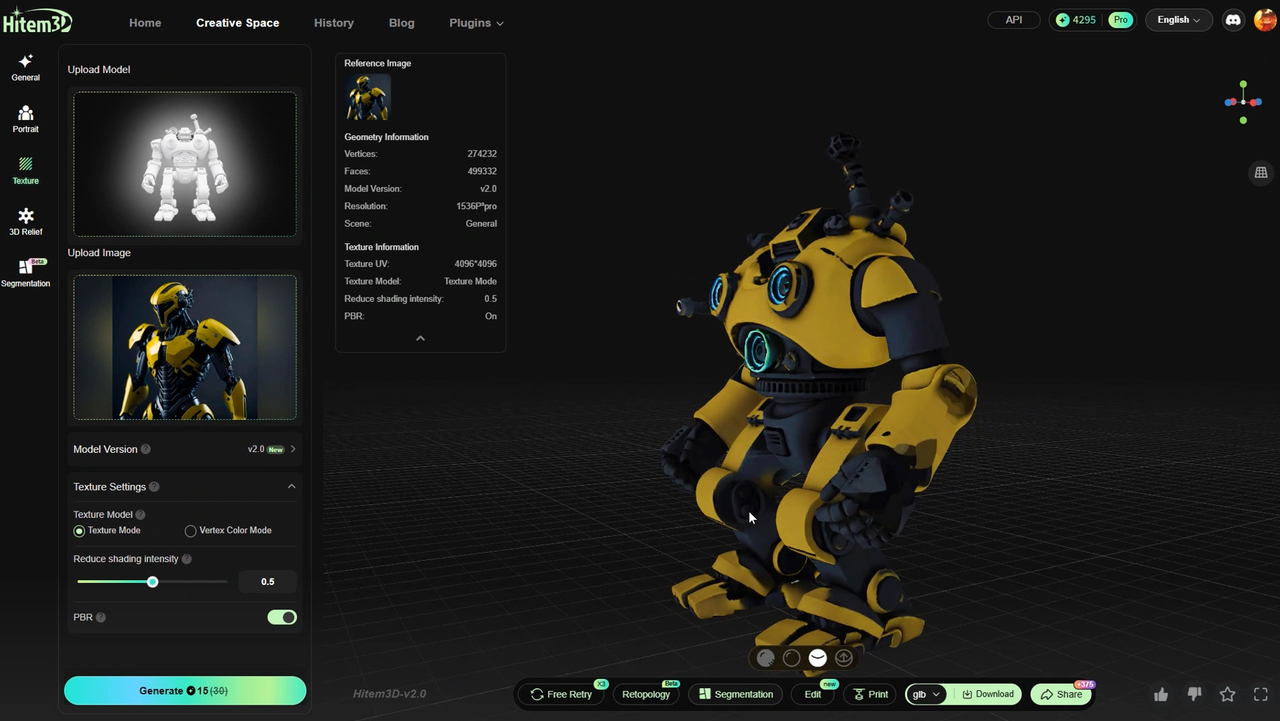
Task: Click the bottom Segmentation button
Action: tap(736, 694)
